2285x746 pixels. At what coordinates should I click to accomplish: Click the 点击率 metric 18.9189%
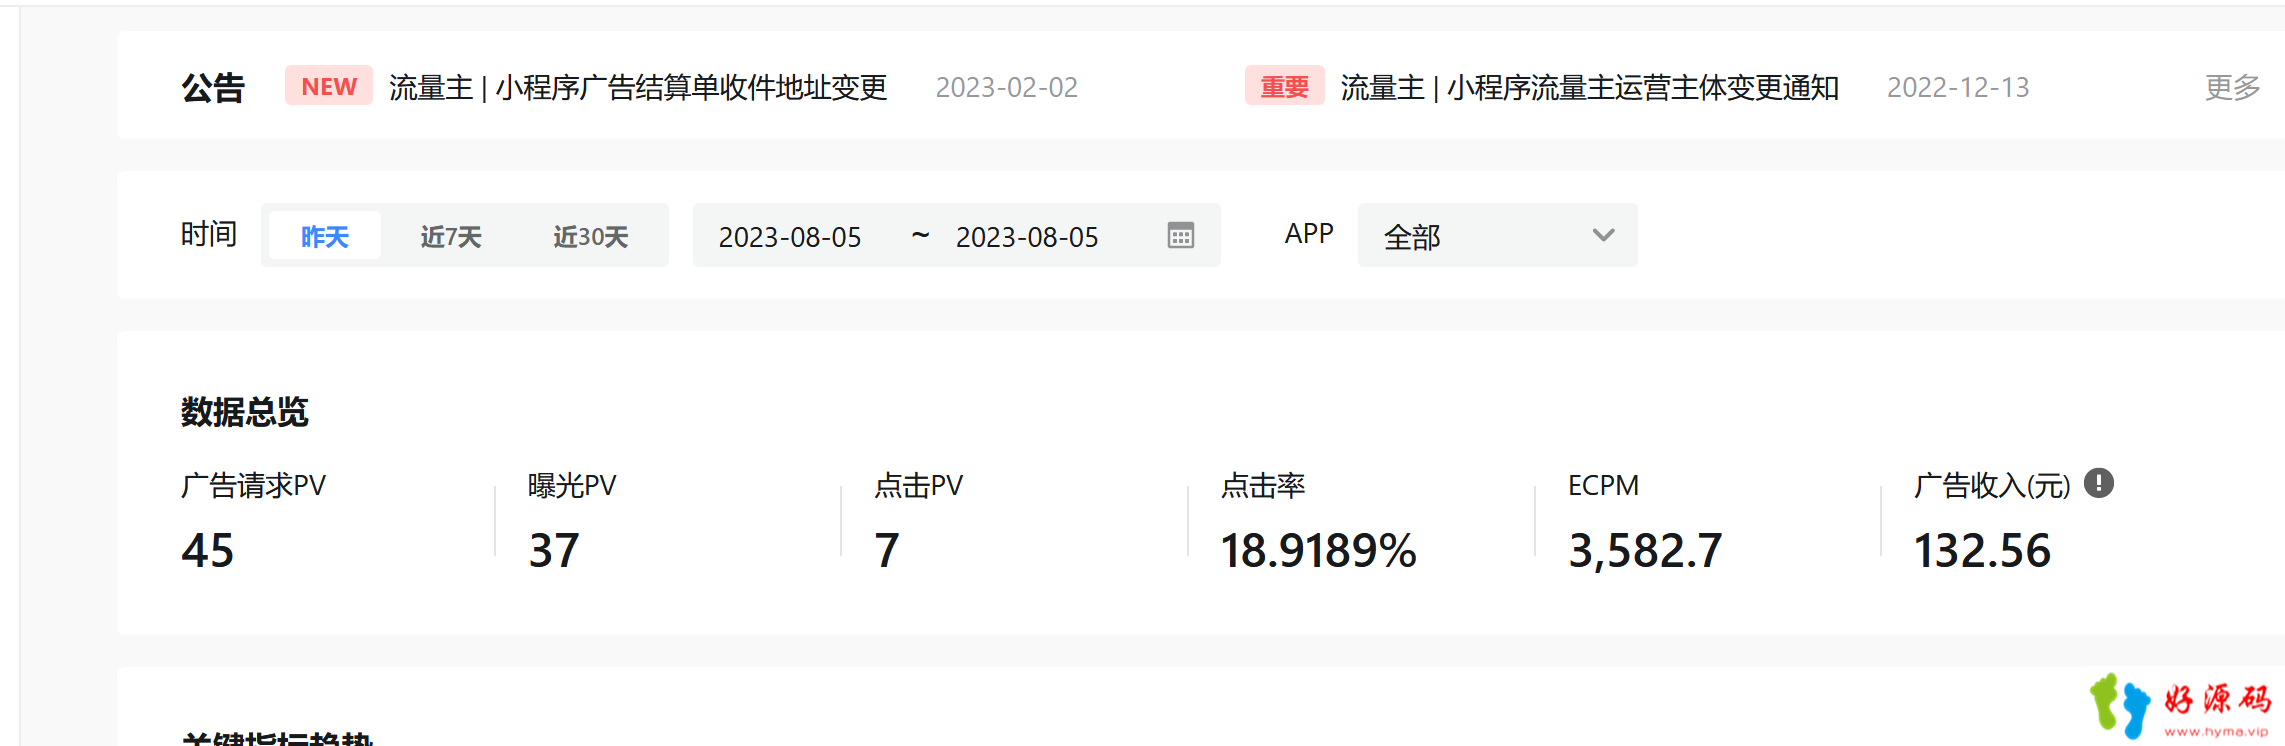(x=1318, y=550)
